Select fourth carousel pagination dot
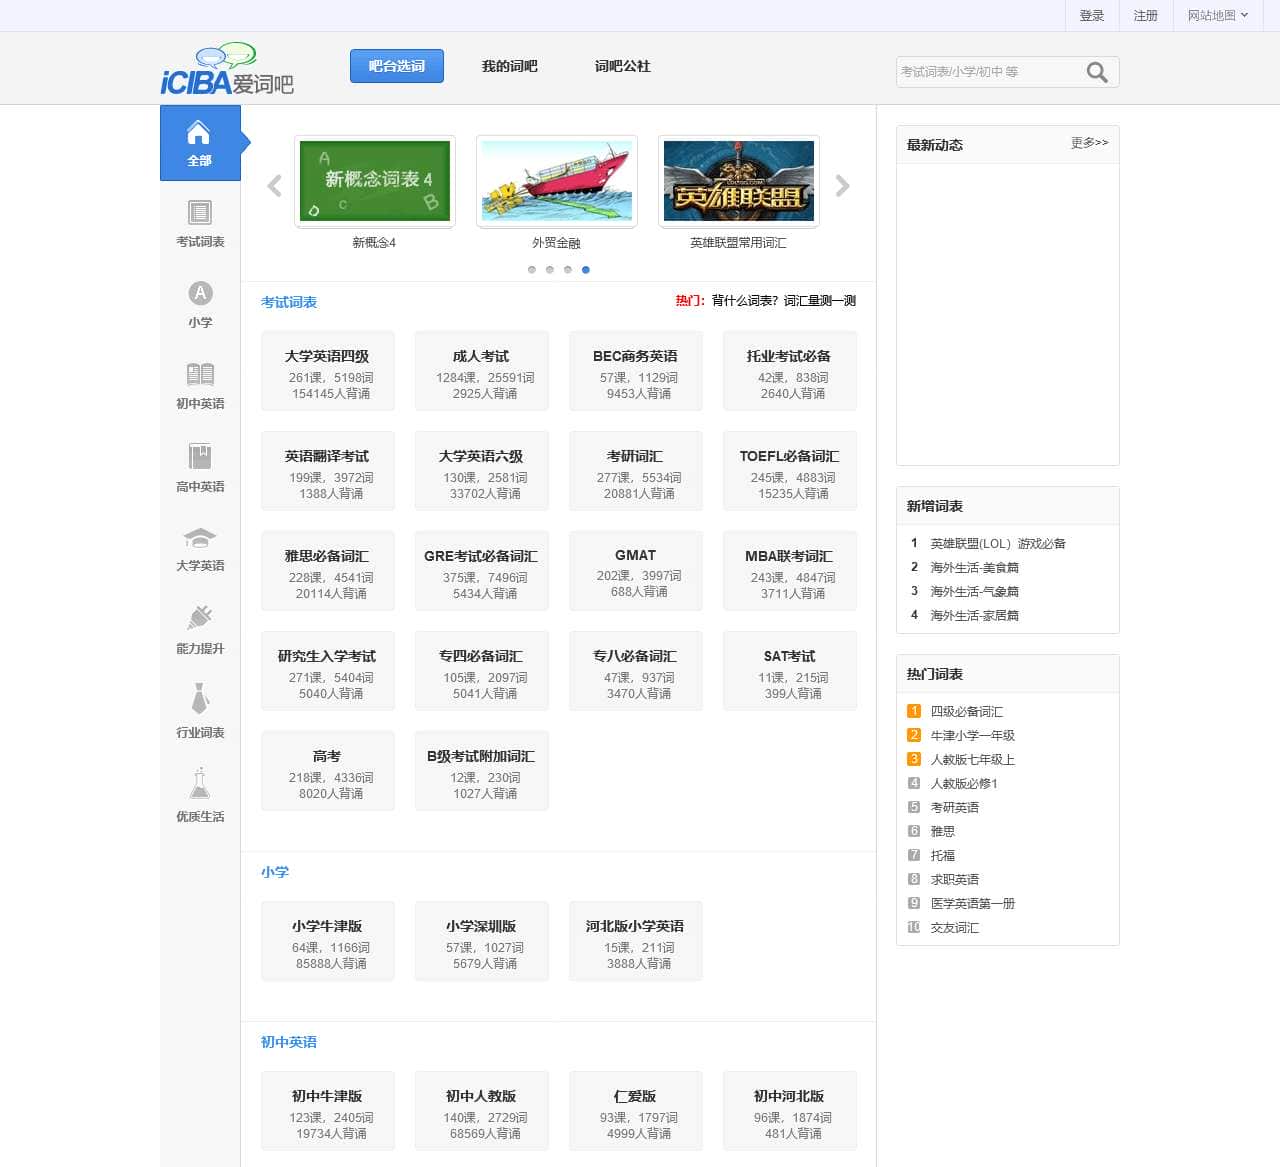This screenshot has width=1280, height=1167. pyautogui.click(x=586, y=270)
